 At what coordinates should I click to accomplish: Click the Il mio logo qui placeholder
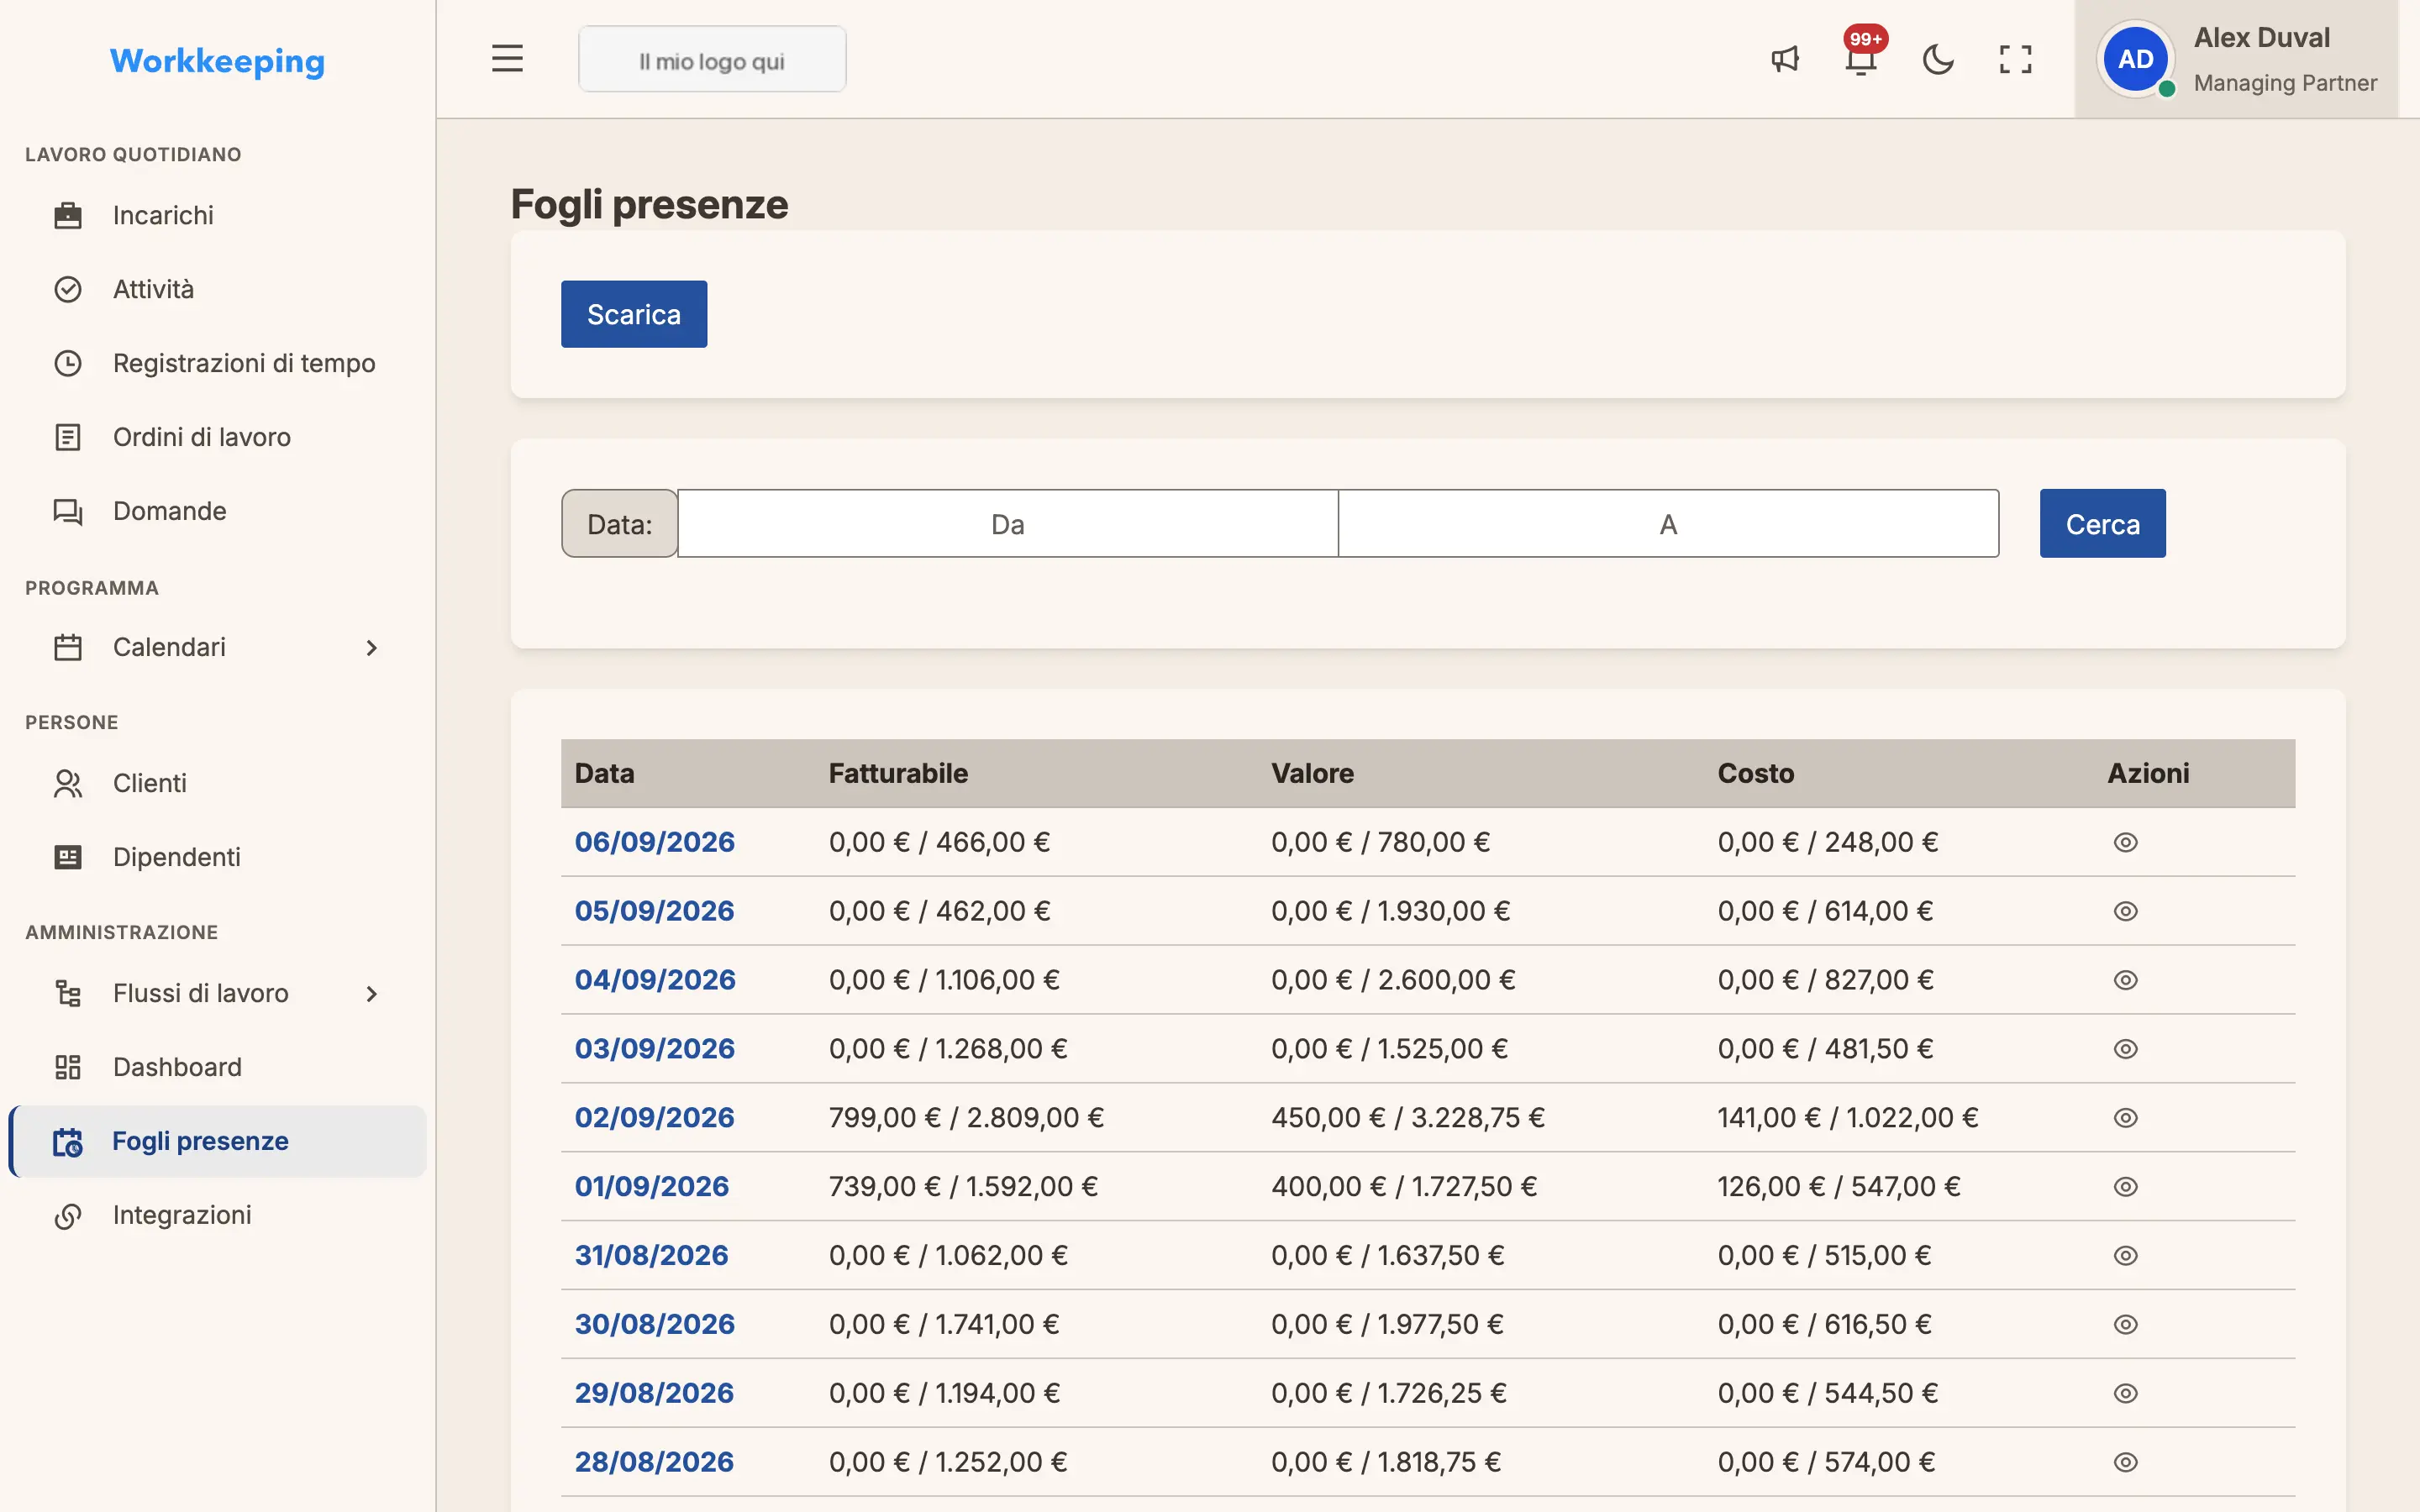(712, 59)
